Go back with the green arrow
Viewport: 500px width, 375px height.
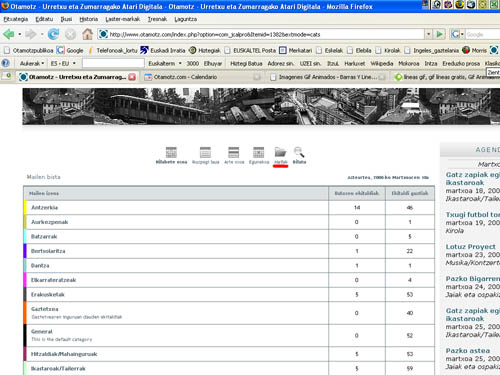(8, 34)
